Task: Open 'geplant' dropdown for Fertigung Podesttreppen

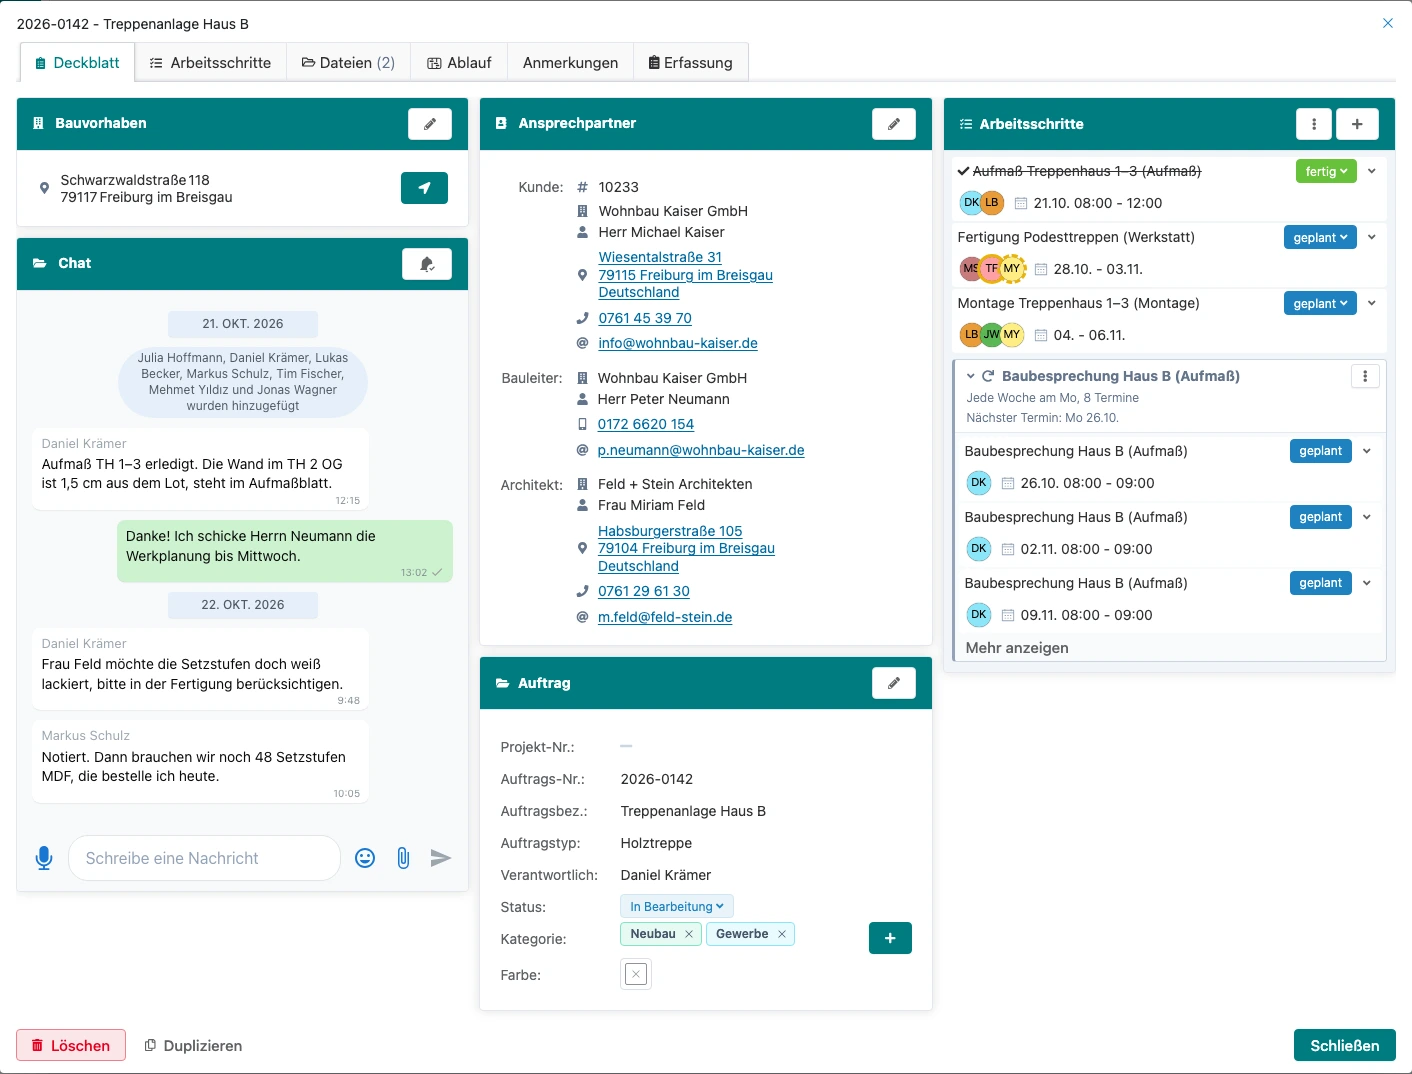Action: pos(1320,238)
